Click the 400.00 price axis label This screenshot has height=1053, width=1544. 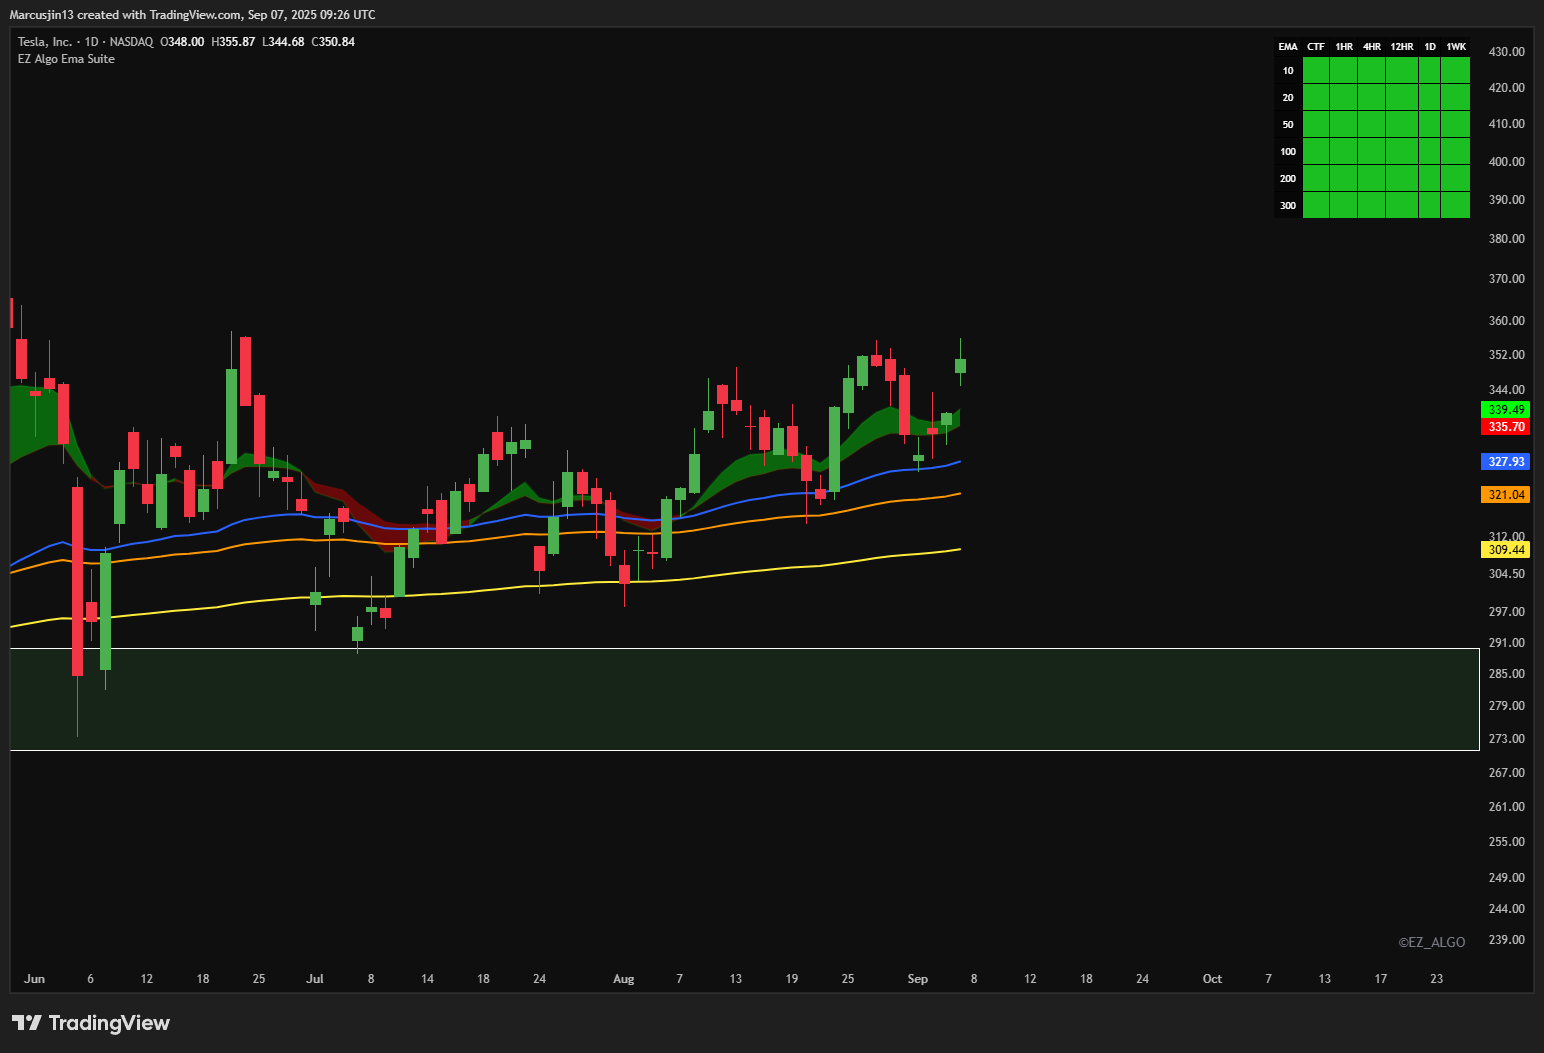(x=1506, y=162)
